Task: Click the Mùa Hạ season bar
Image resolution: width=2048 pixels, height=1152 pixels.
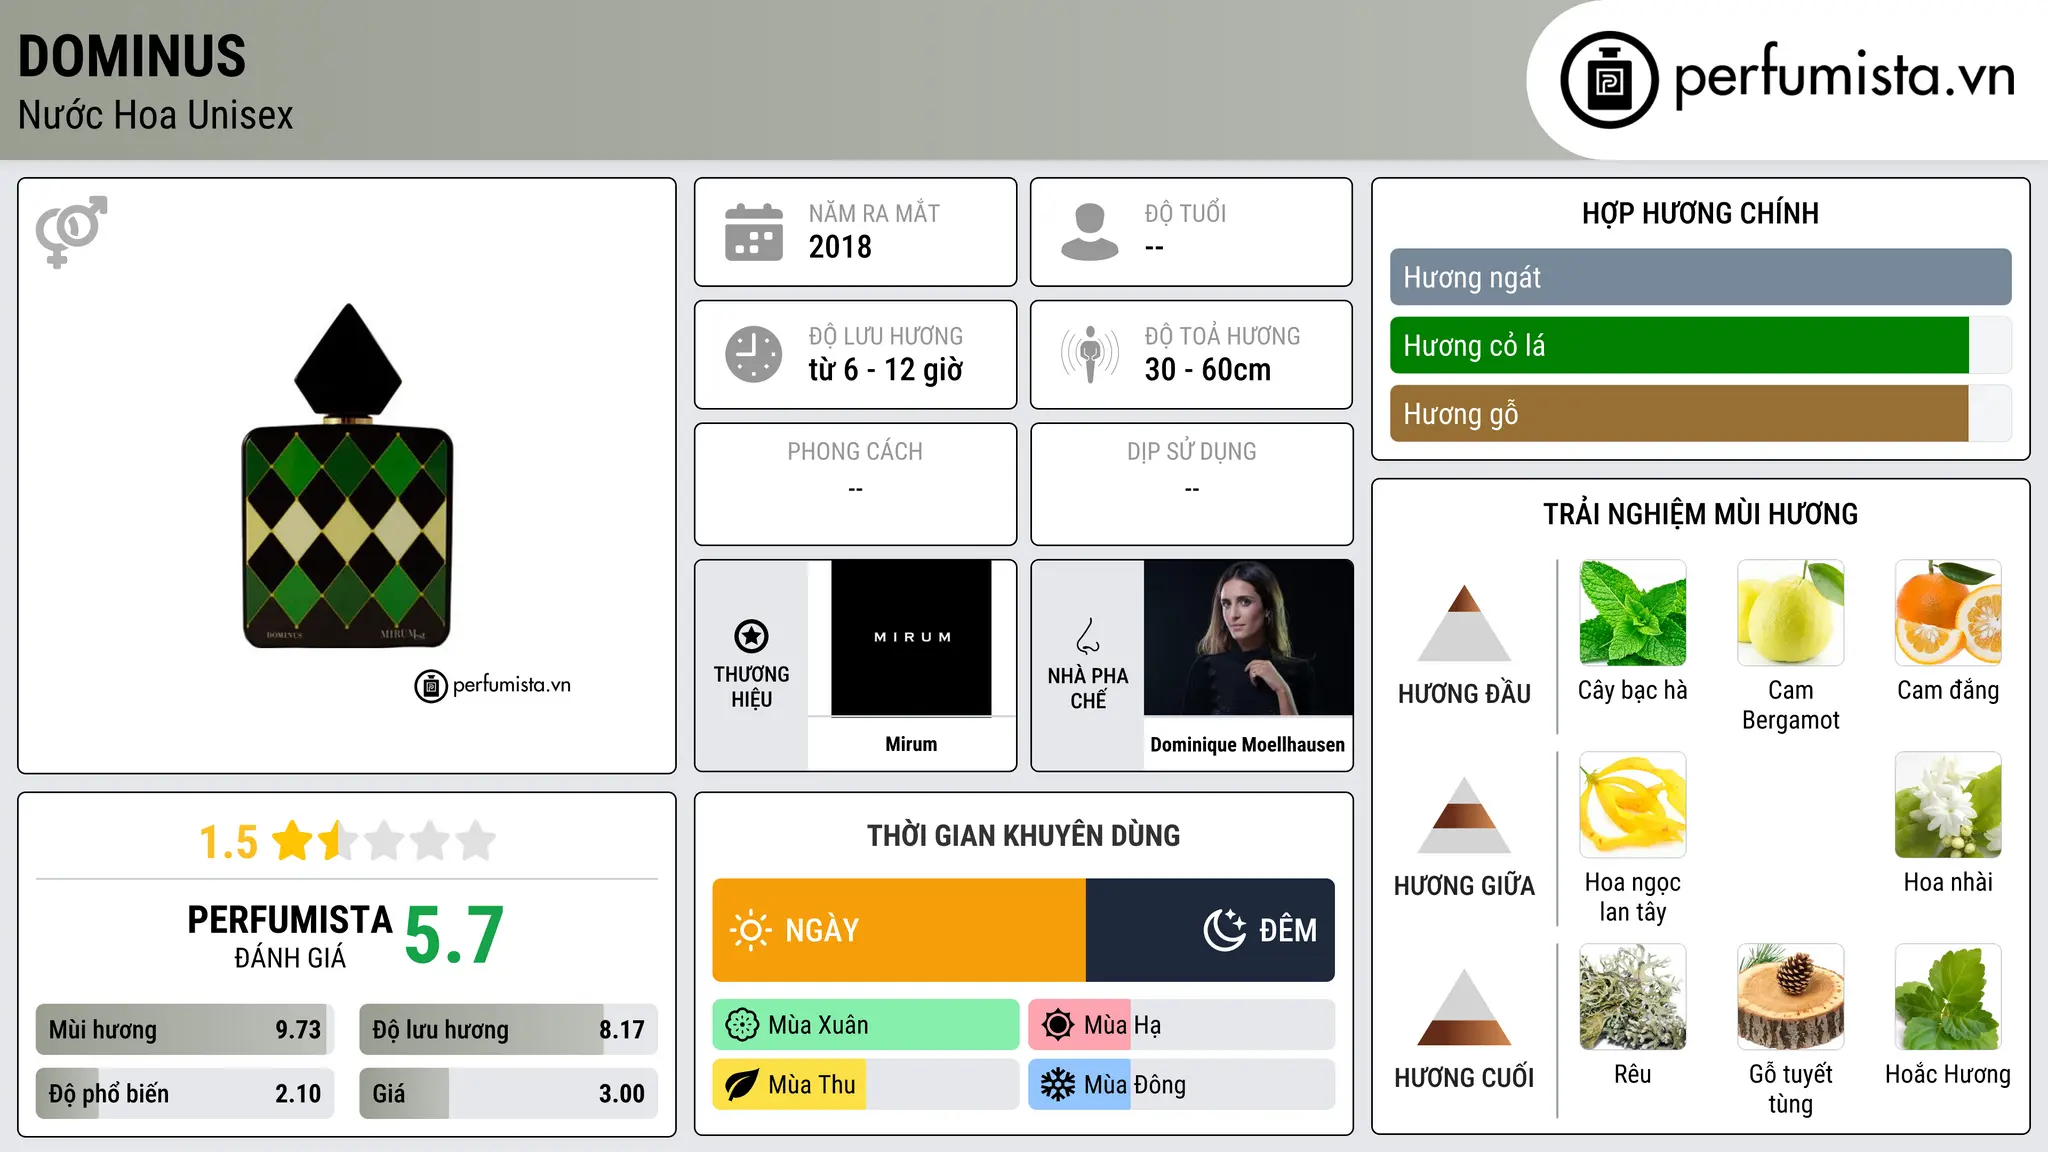Action: pos(1182,1025)
